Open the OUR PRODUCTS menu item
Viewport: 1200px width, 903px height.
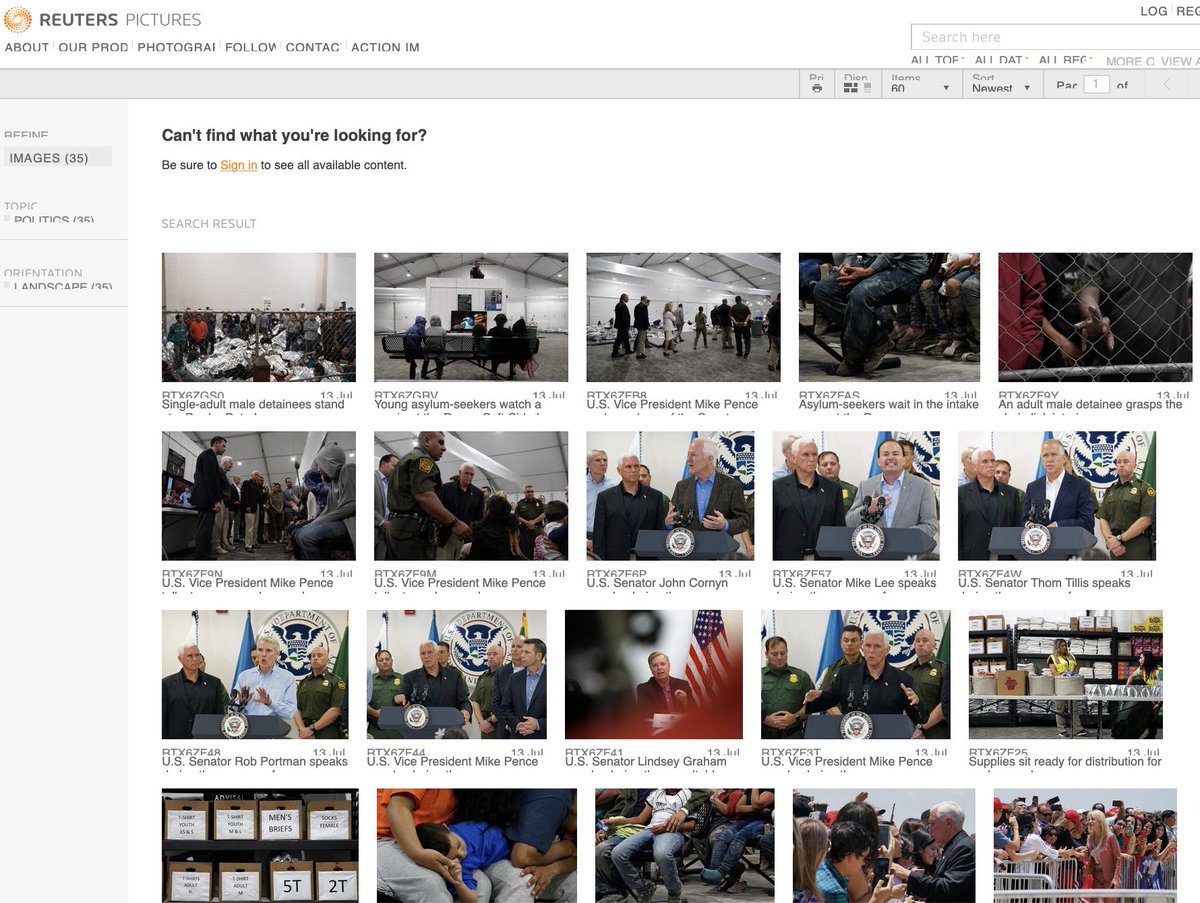coord(93,47)
